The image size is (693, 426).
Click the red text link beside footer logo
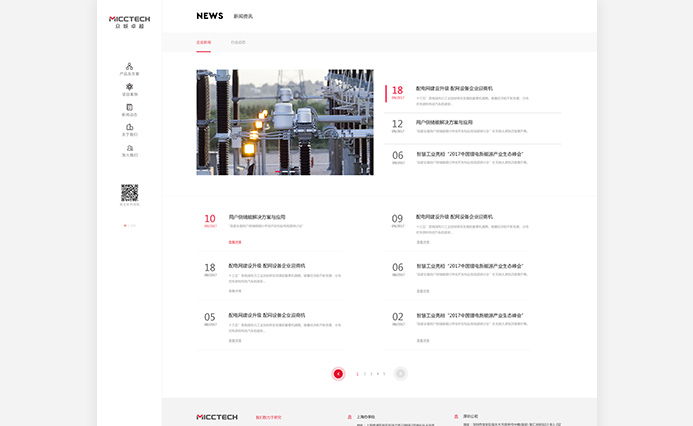(269, 417)
